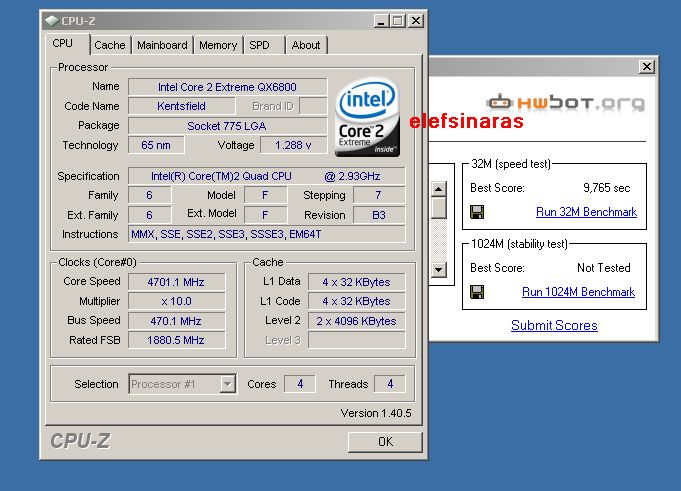Click the L1 Code value 4 x 32 KBytes

357,301
